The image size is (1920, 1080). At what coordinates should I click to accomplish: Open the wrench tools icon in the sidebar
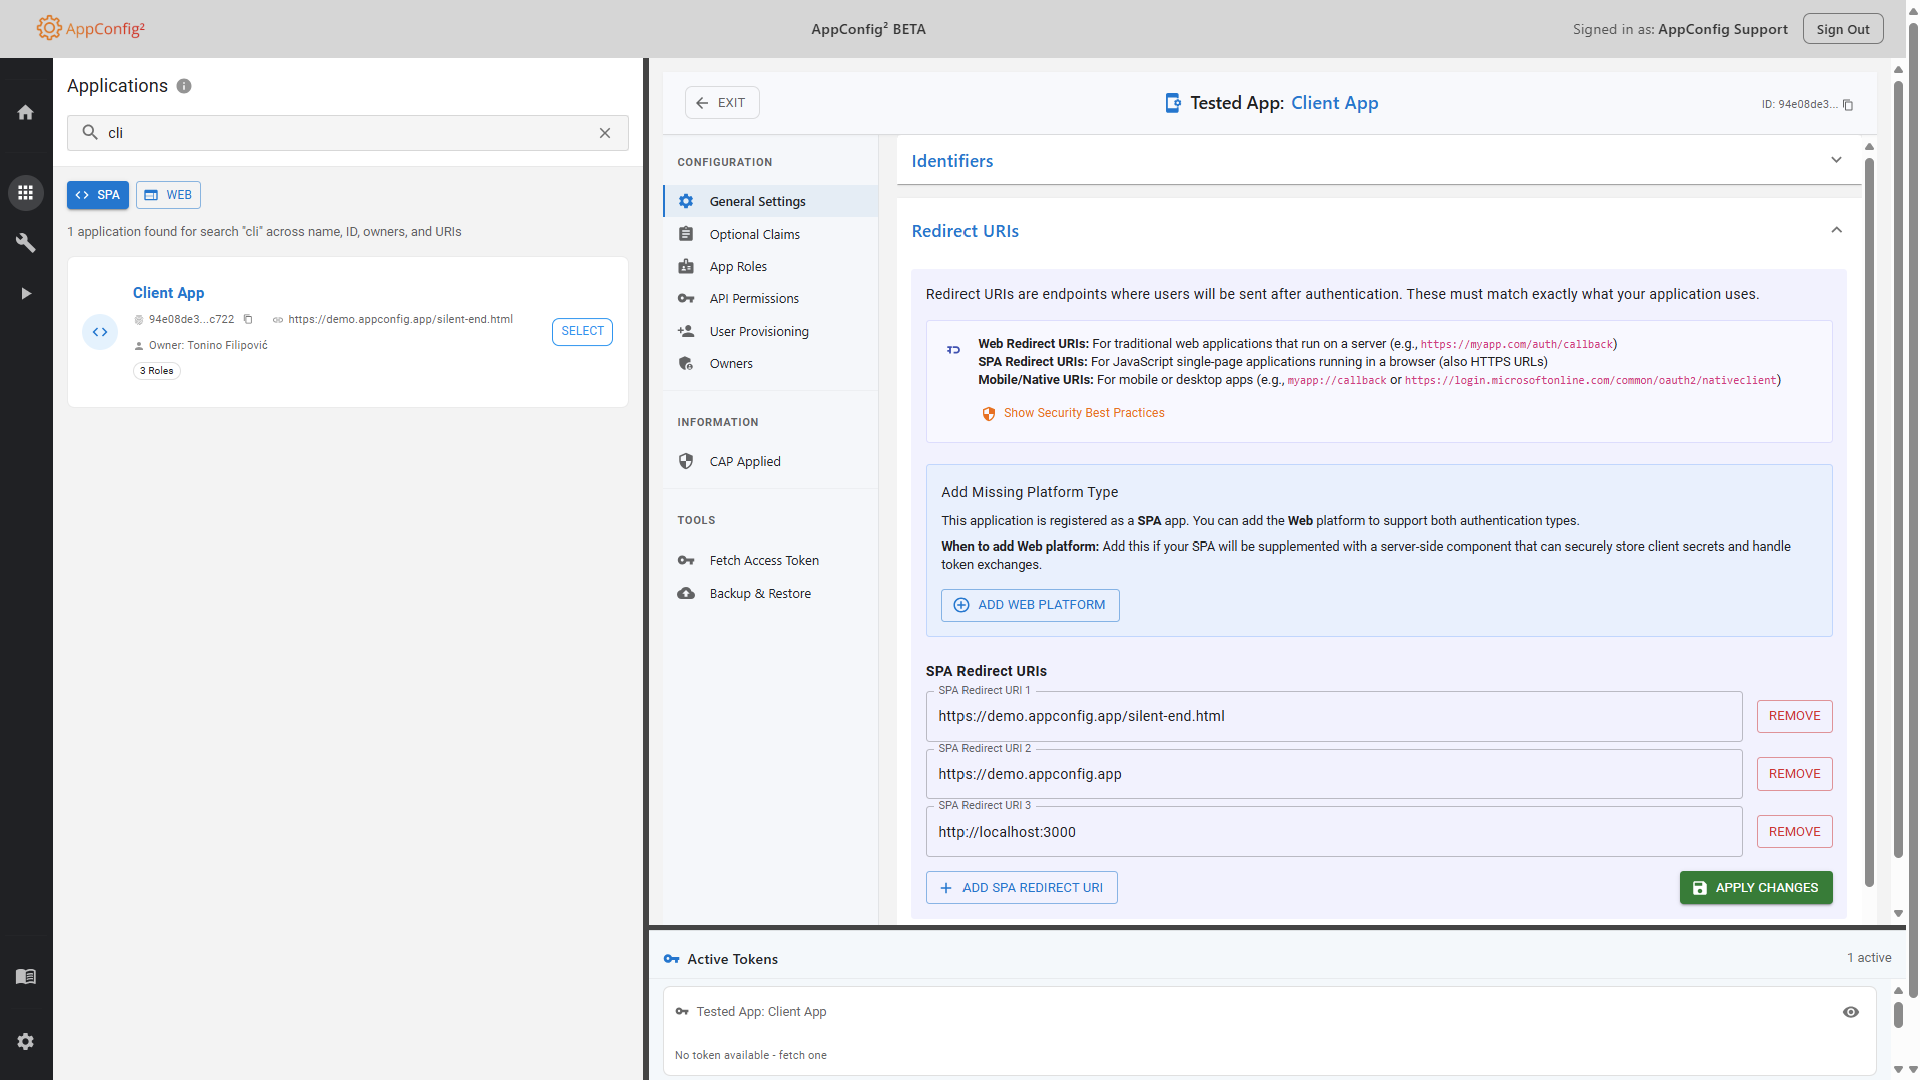(x=26, y=243)
